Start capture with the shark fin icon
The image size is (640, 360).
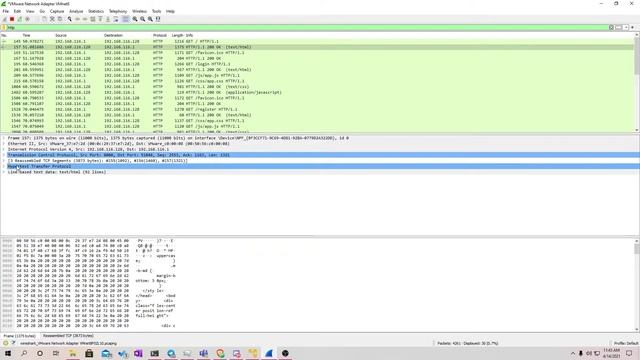(x=4, y=19)
